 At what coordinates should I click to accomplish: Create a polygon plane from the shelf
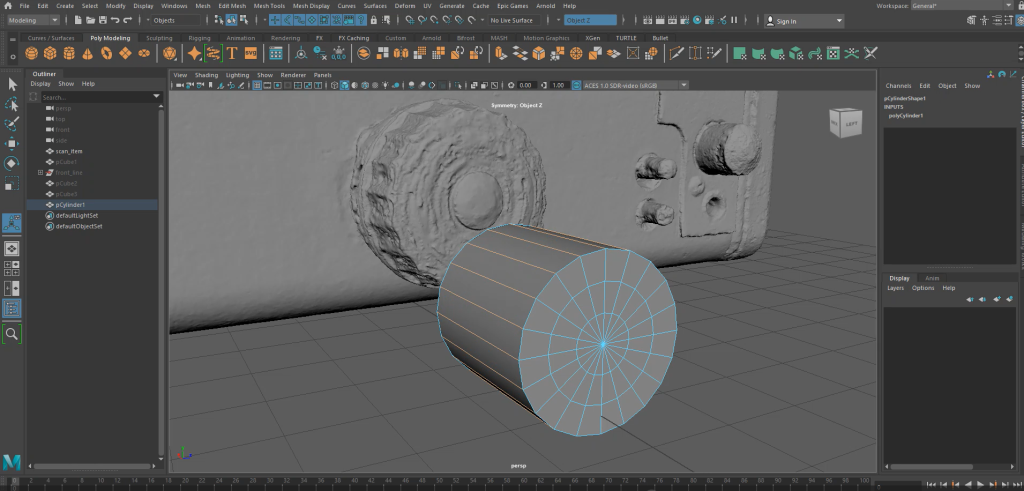point(125,53)
